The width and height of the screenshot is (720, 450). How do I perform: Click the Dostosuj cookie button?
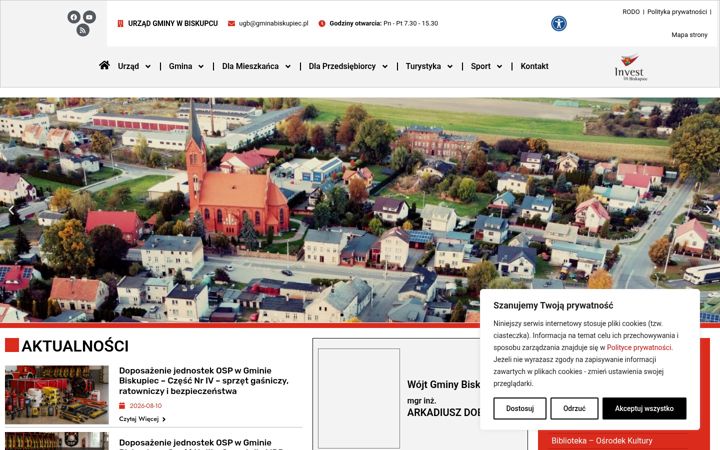pyautogui.click(x=520, y=408)
